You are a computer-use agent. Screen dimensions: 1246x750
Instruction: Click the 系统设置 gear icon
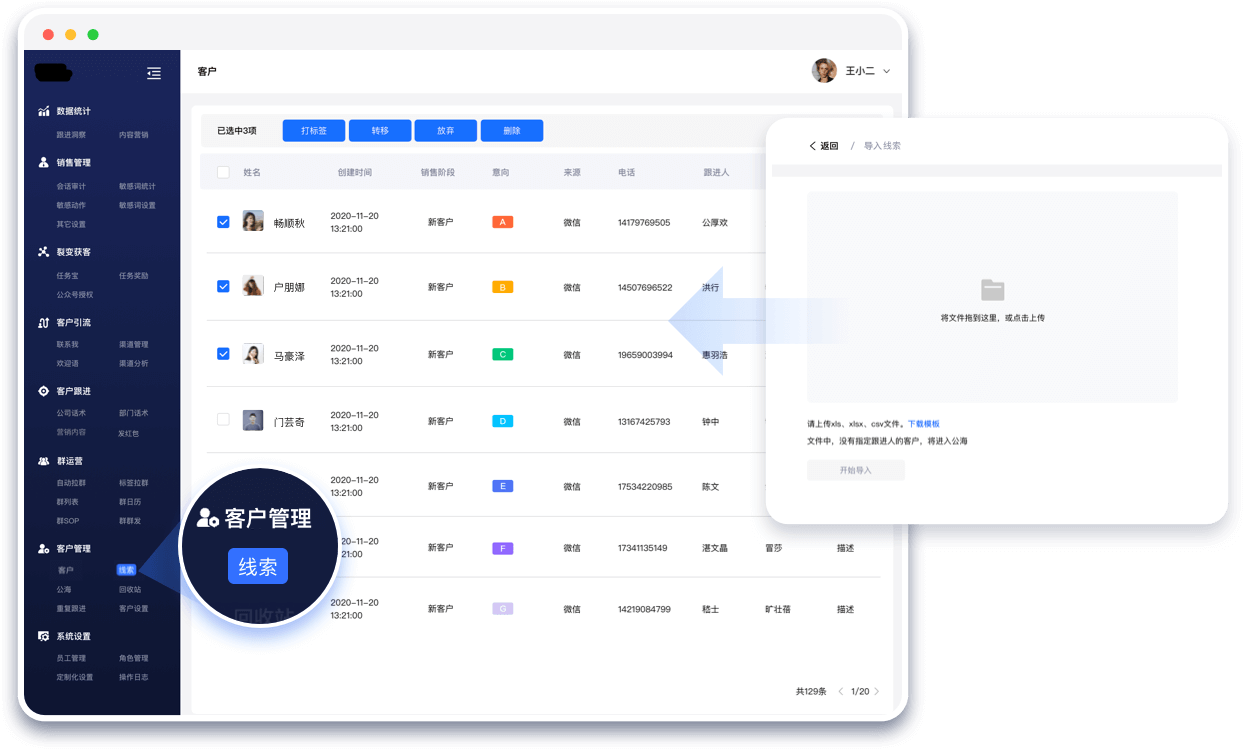43,636
